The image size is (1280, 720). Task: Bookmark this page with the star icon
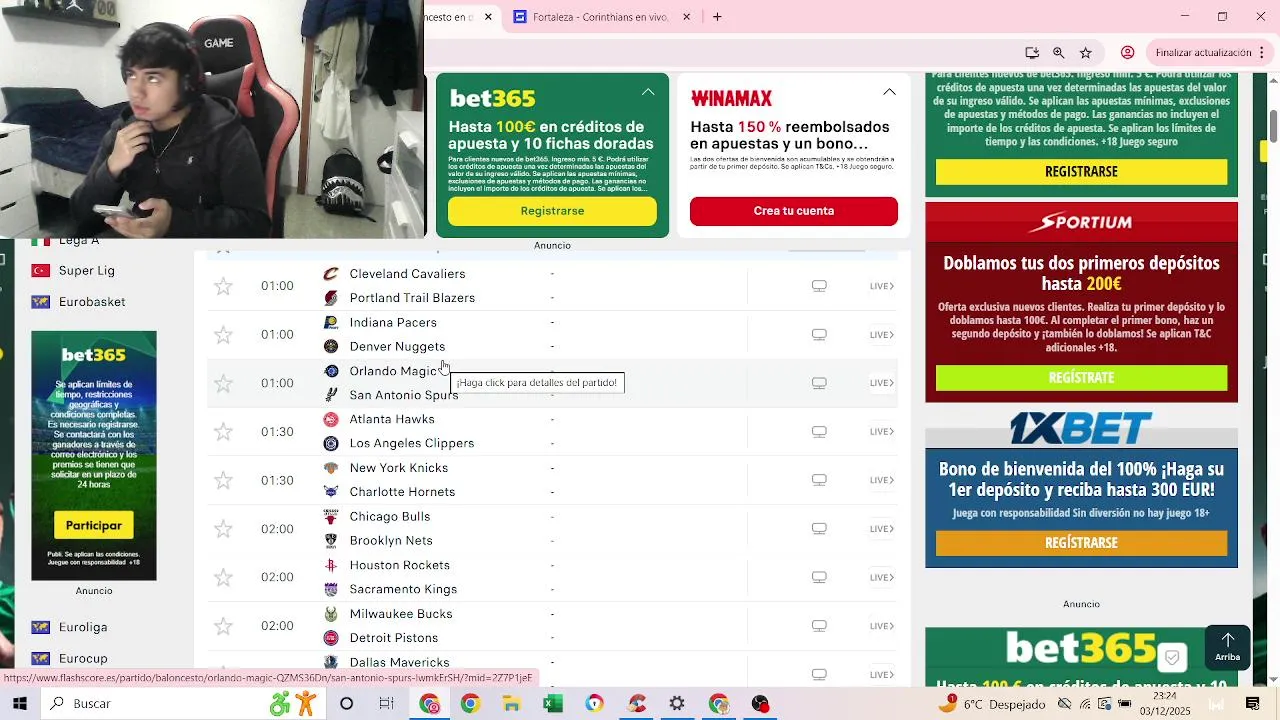pos(1086,53)
